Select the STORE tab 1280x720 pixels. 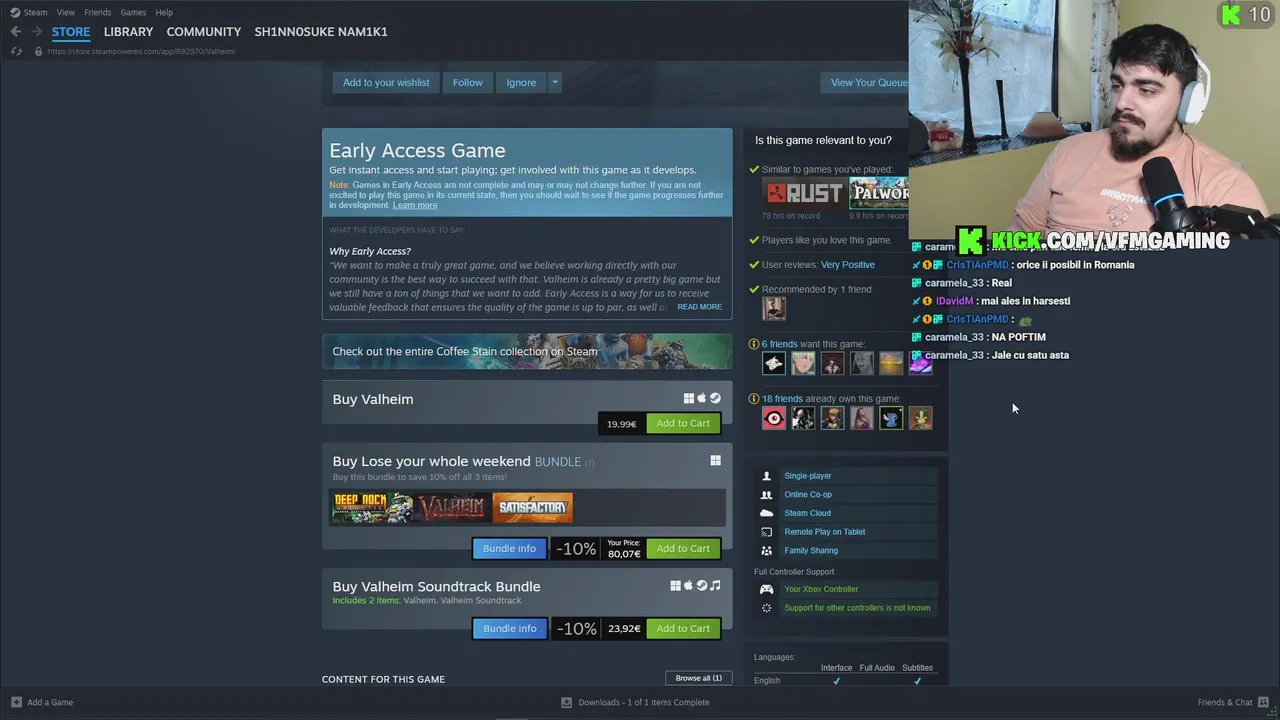click(x=71, y=32)
